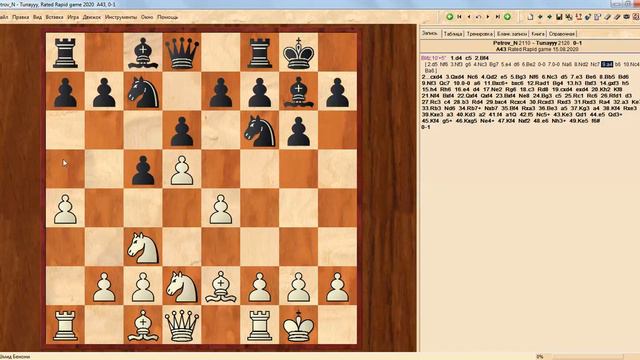Image resolution: width=640 pixels, height=360 pixels.
Task: Click the first black diamond toolbar icon
Action: pyautogui.click(x=540, y=17)
